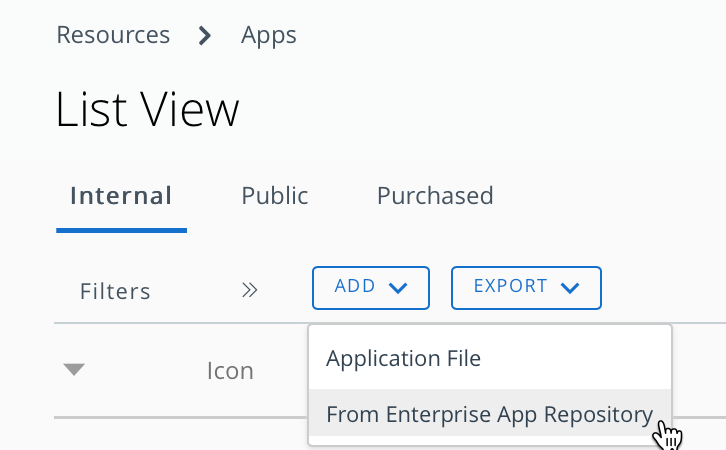This screenshot has width=726, height=450.
Task: Switch to the Public tab
Action: pyautogui.click(x=275, y=196)
